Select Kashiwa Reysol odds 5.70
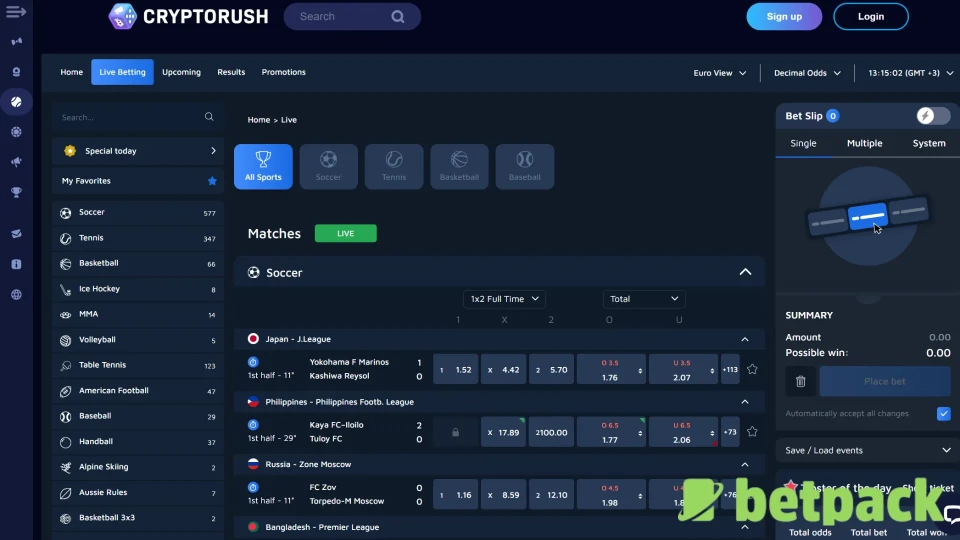The image size is (960, 540). pos(551,370)
